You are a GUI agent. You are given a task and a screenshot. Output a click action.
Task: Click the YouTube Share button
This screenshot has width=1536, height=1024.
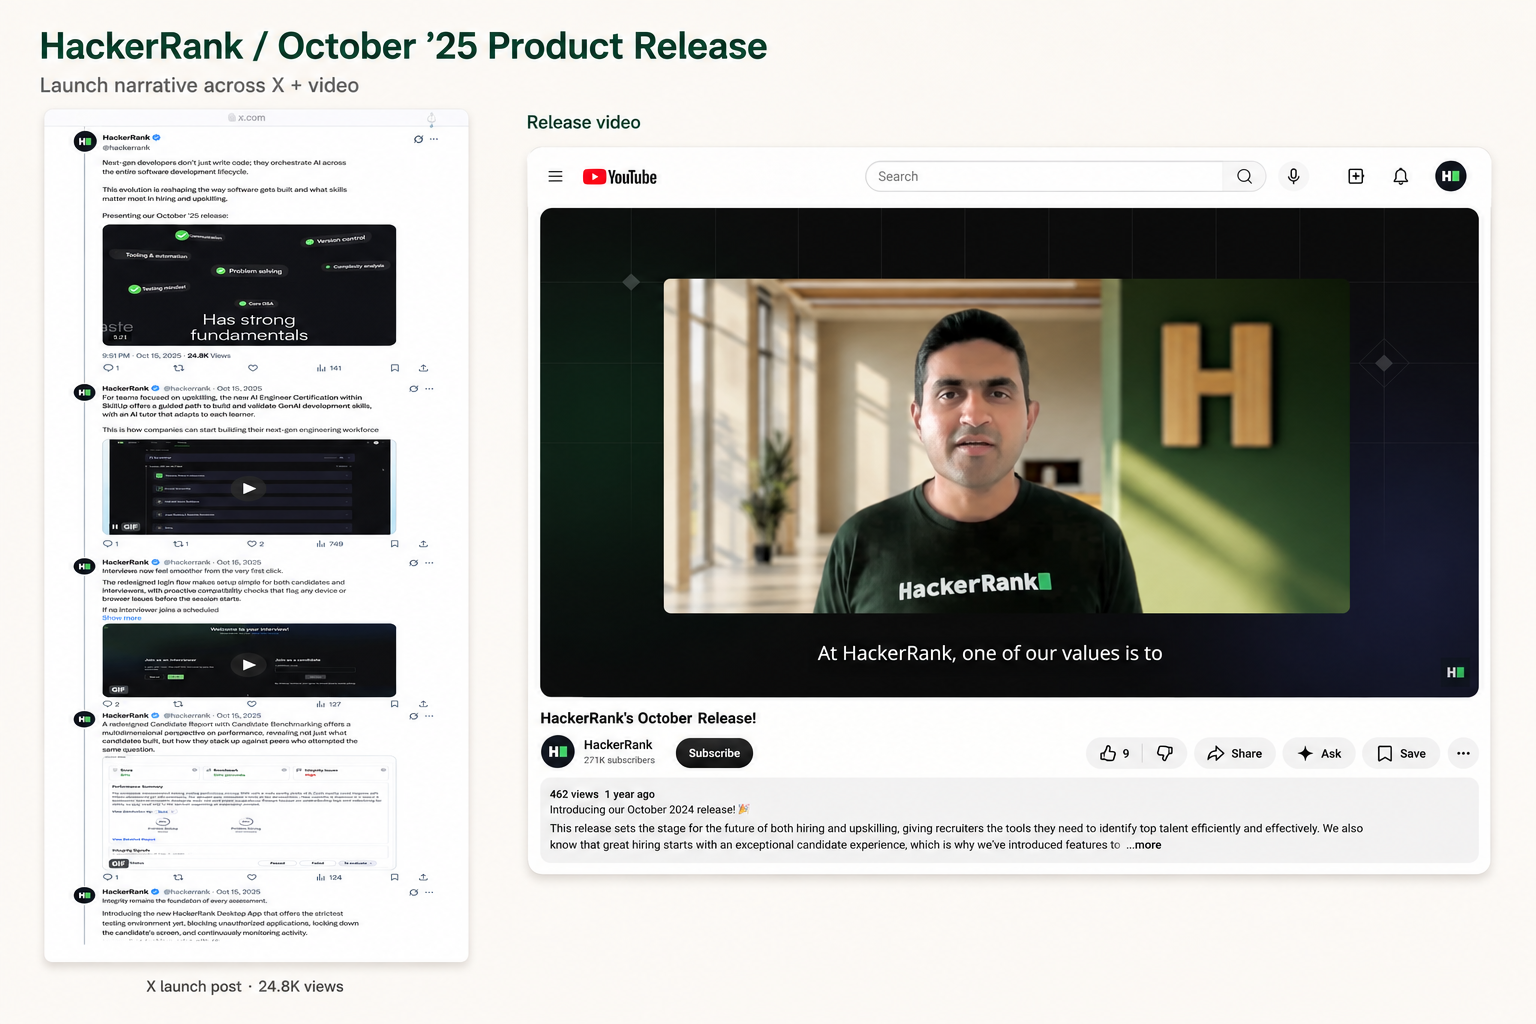[x=1234, y=753]
